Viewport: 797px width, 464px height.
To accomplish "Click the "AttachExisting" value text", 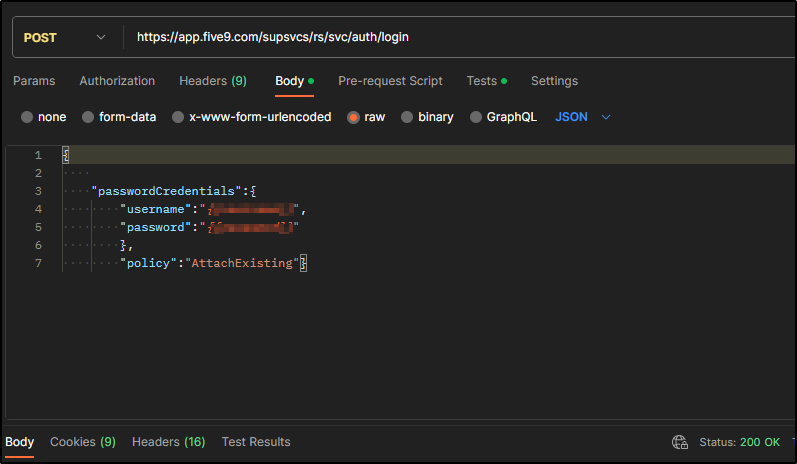I will coord(242,263).
